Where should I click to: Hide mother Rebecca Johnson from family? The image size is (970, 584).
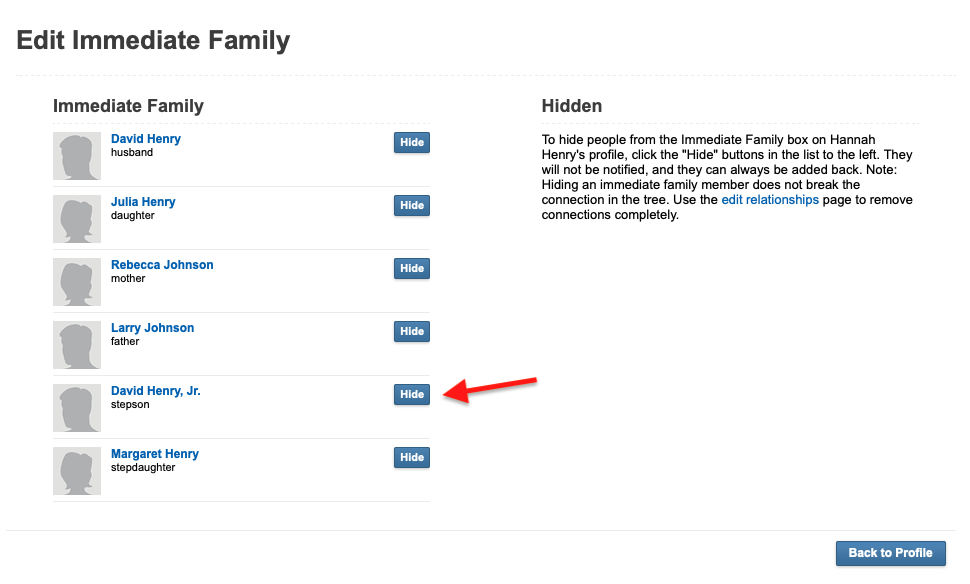pyautogui.click(x=412, y=268)
